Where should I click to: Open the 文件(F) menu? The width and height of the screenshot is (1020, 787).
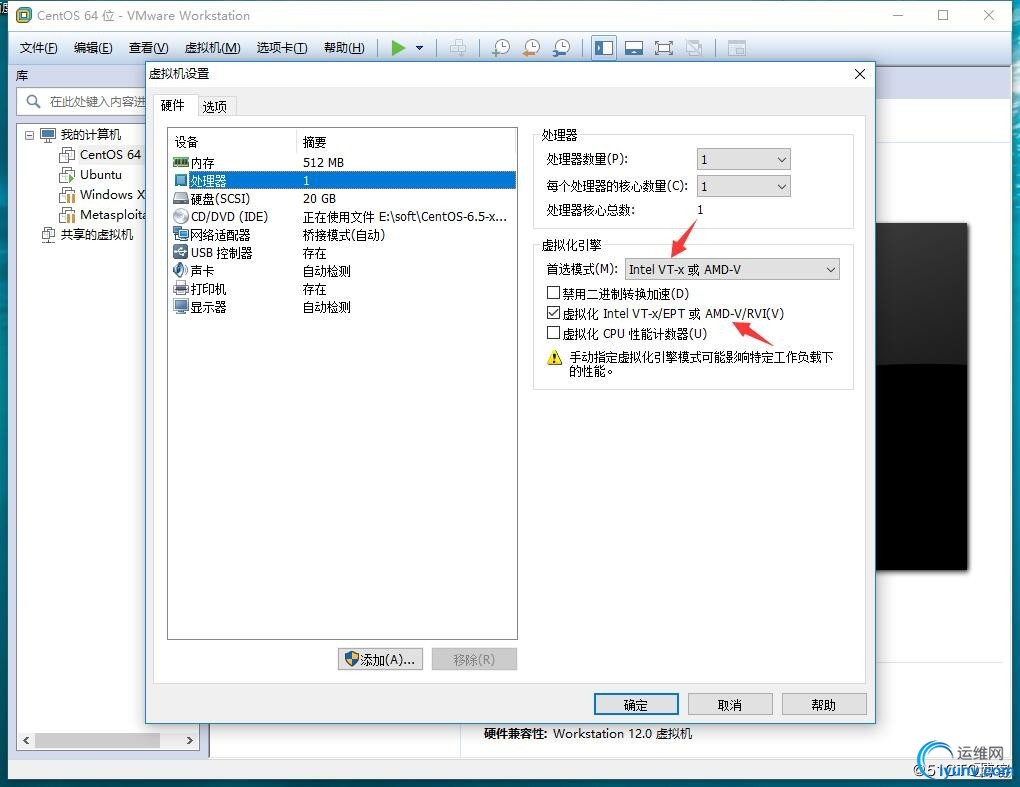(x=38, y=47)
